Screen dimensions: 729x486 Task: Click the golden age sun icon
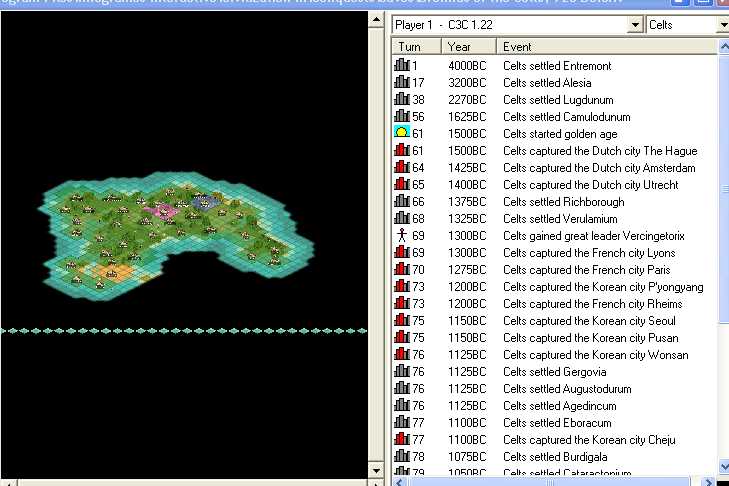point(402,133)
